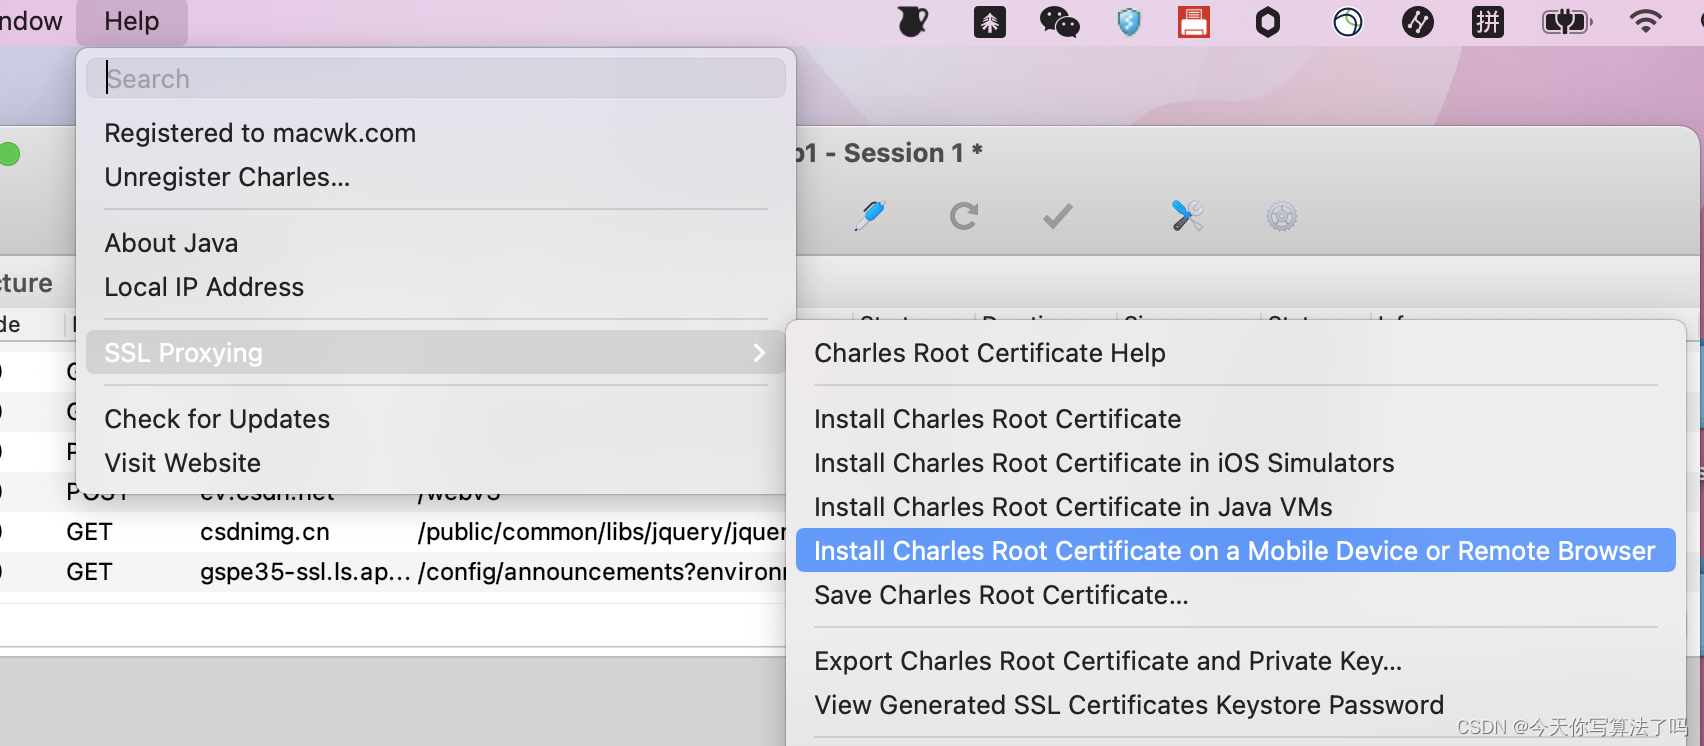Choose Check for Updates menu item

coord(217,419)
